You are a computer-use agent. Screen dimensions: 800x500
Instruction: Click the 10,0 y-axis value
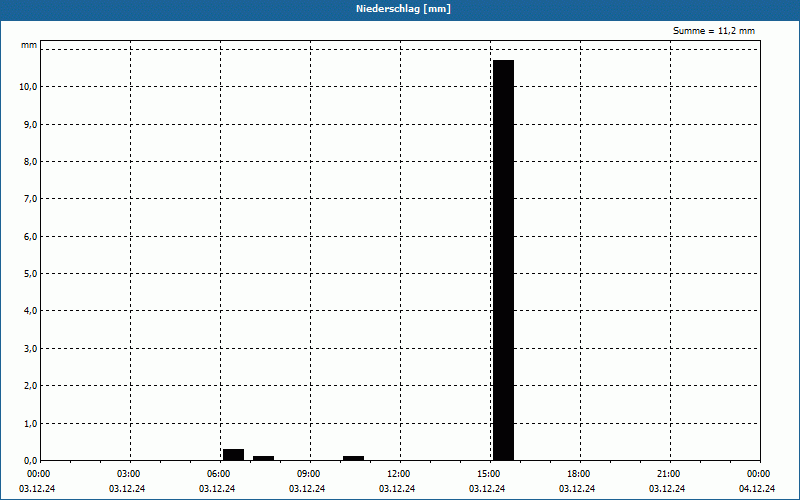[x=29, y=87]
